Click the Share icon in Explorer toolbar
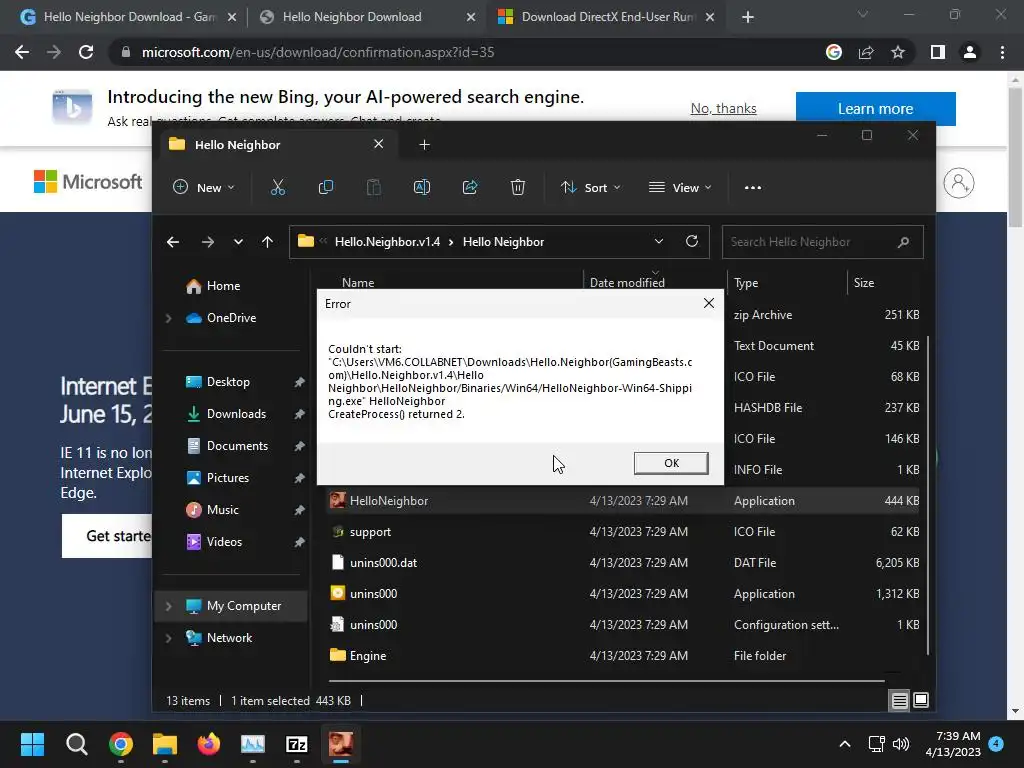The width and height of the screenshot is (1024, 768). tap(470, 187)
